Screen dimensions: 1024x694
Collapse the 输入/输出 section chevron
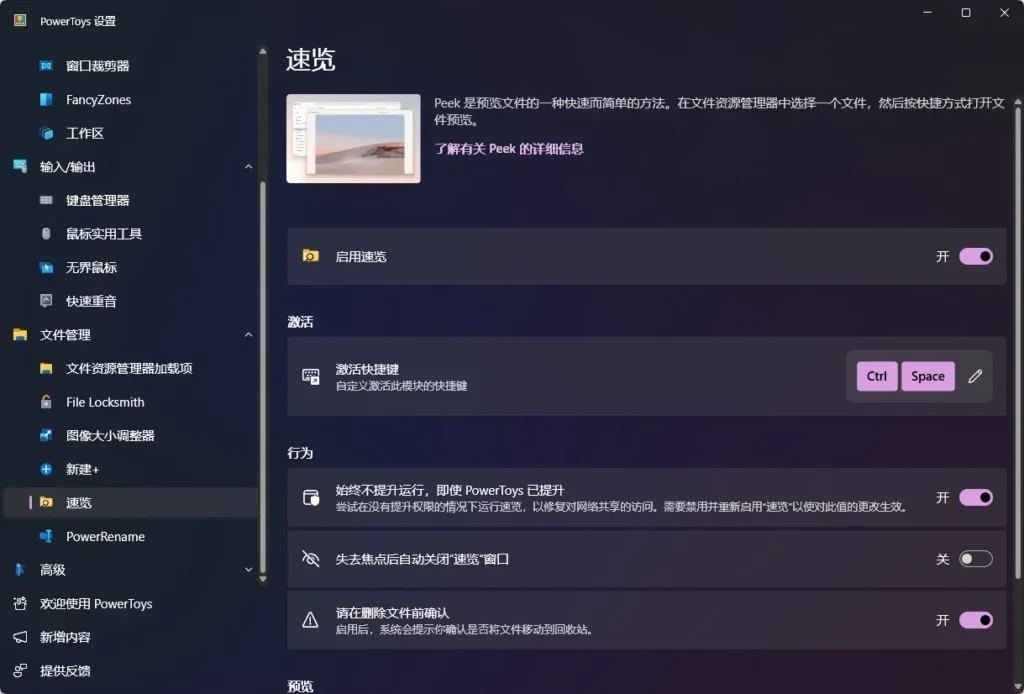tap(248, 166)
